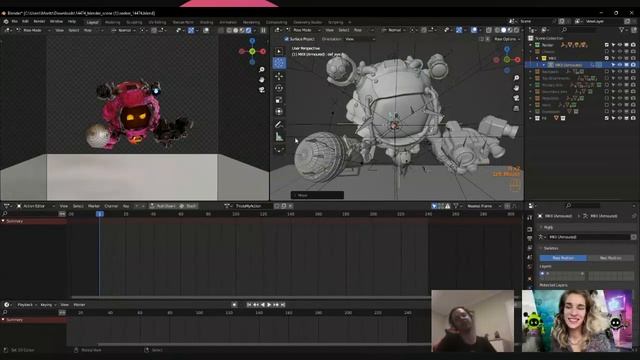The height and width of the screenshot is (360, 640).
Task: Open Pose Options dropdown
Action: tap(507, 39)
